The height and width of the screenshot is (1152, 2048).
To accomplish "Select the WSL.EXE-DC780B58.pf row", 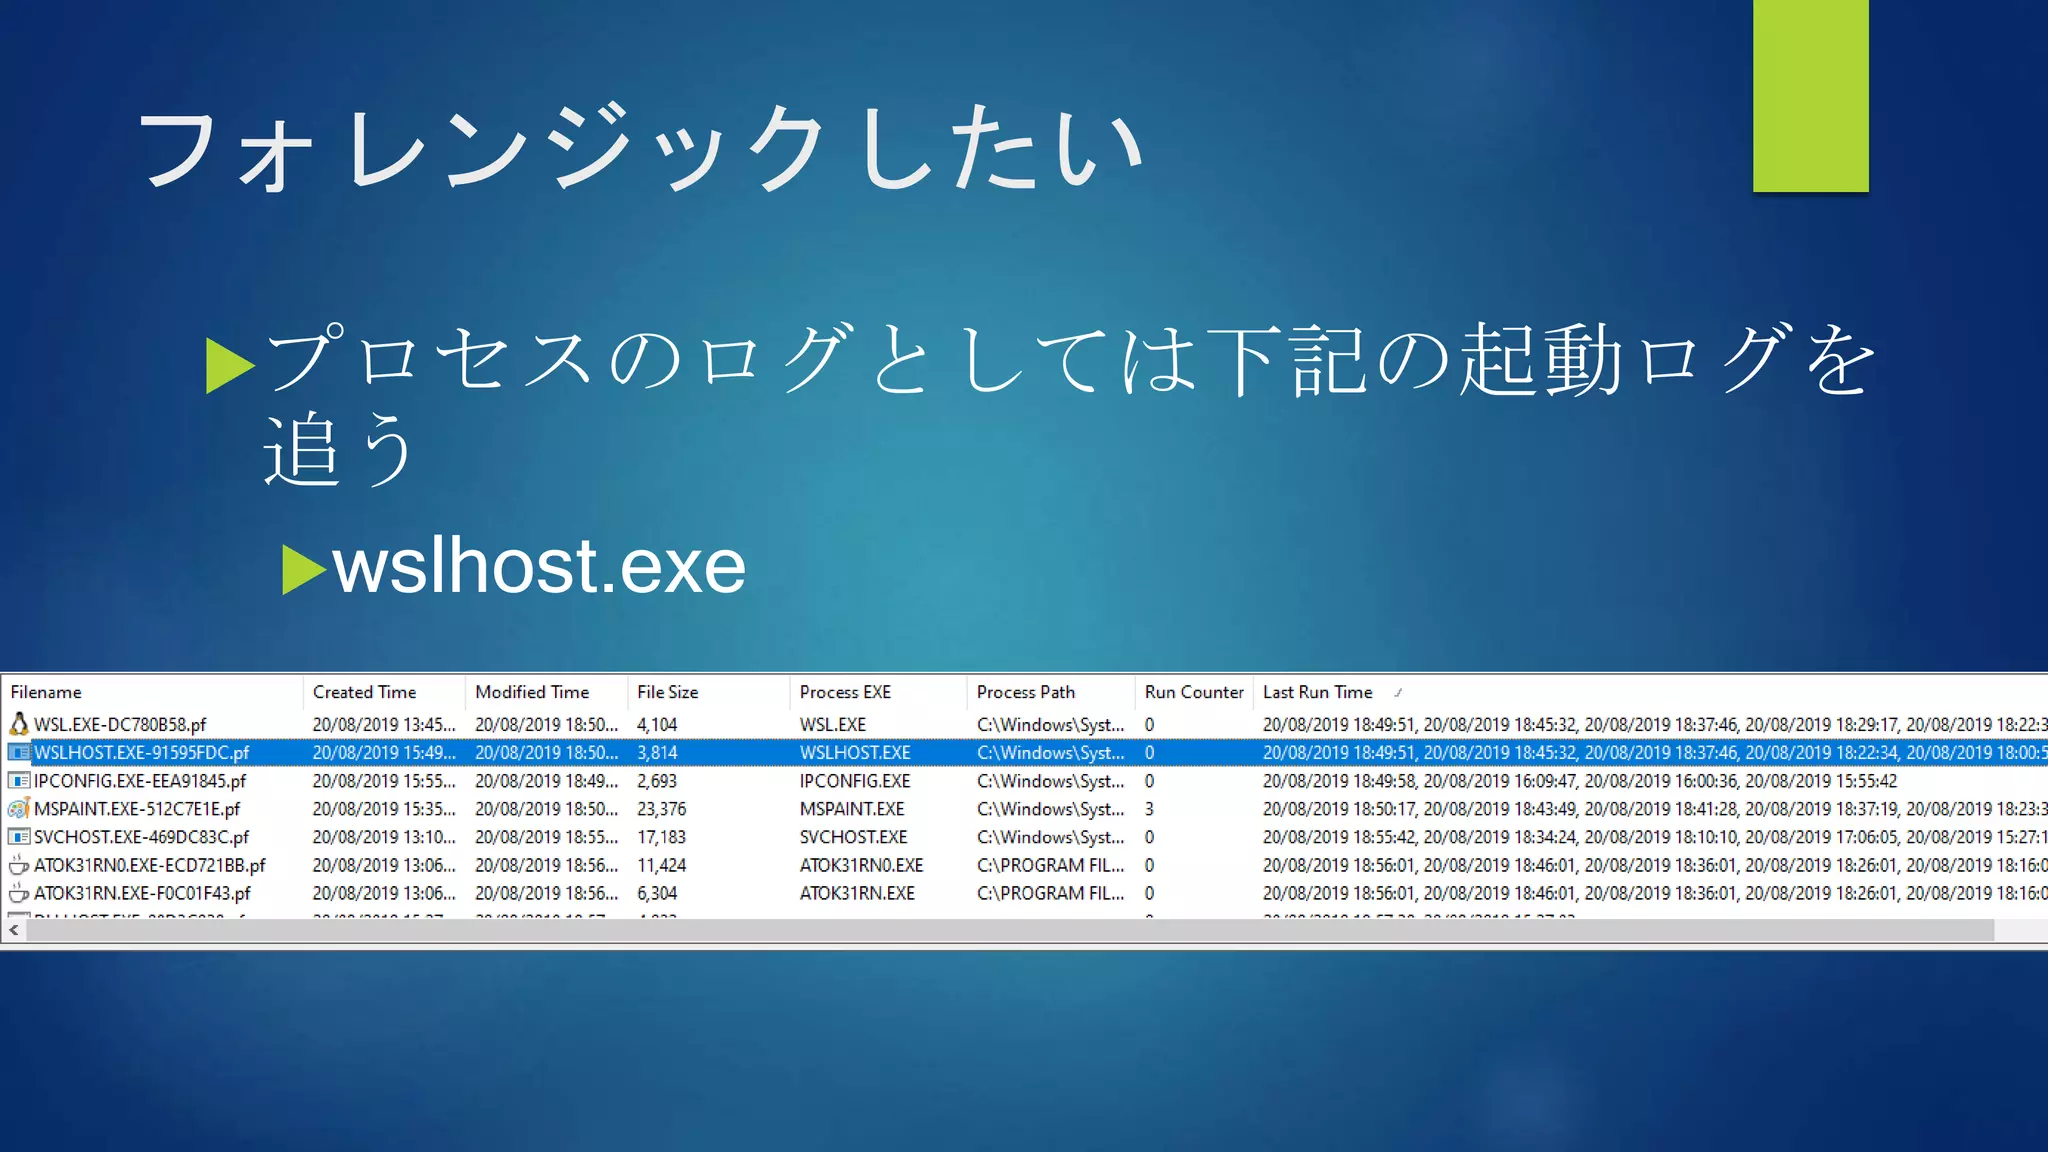I will tap(1024, 724).
